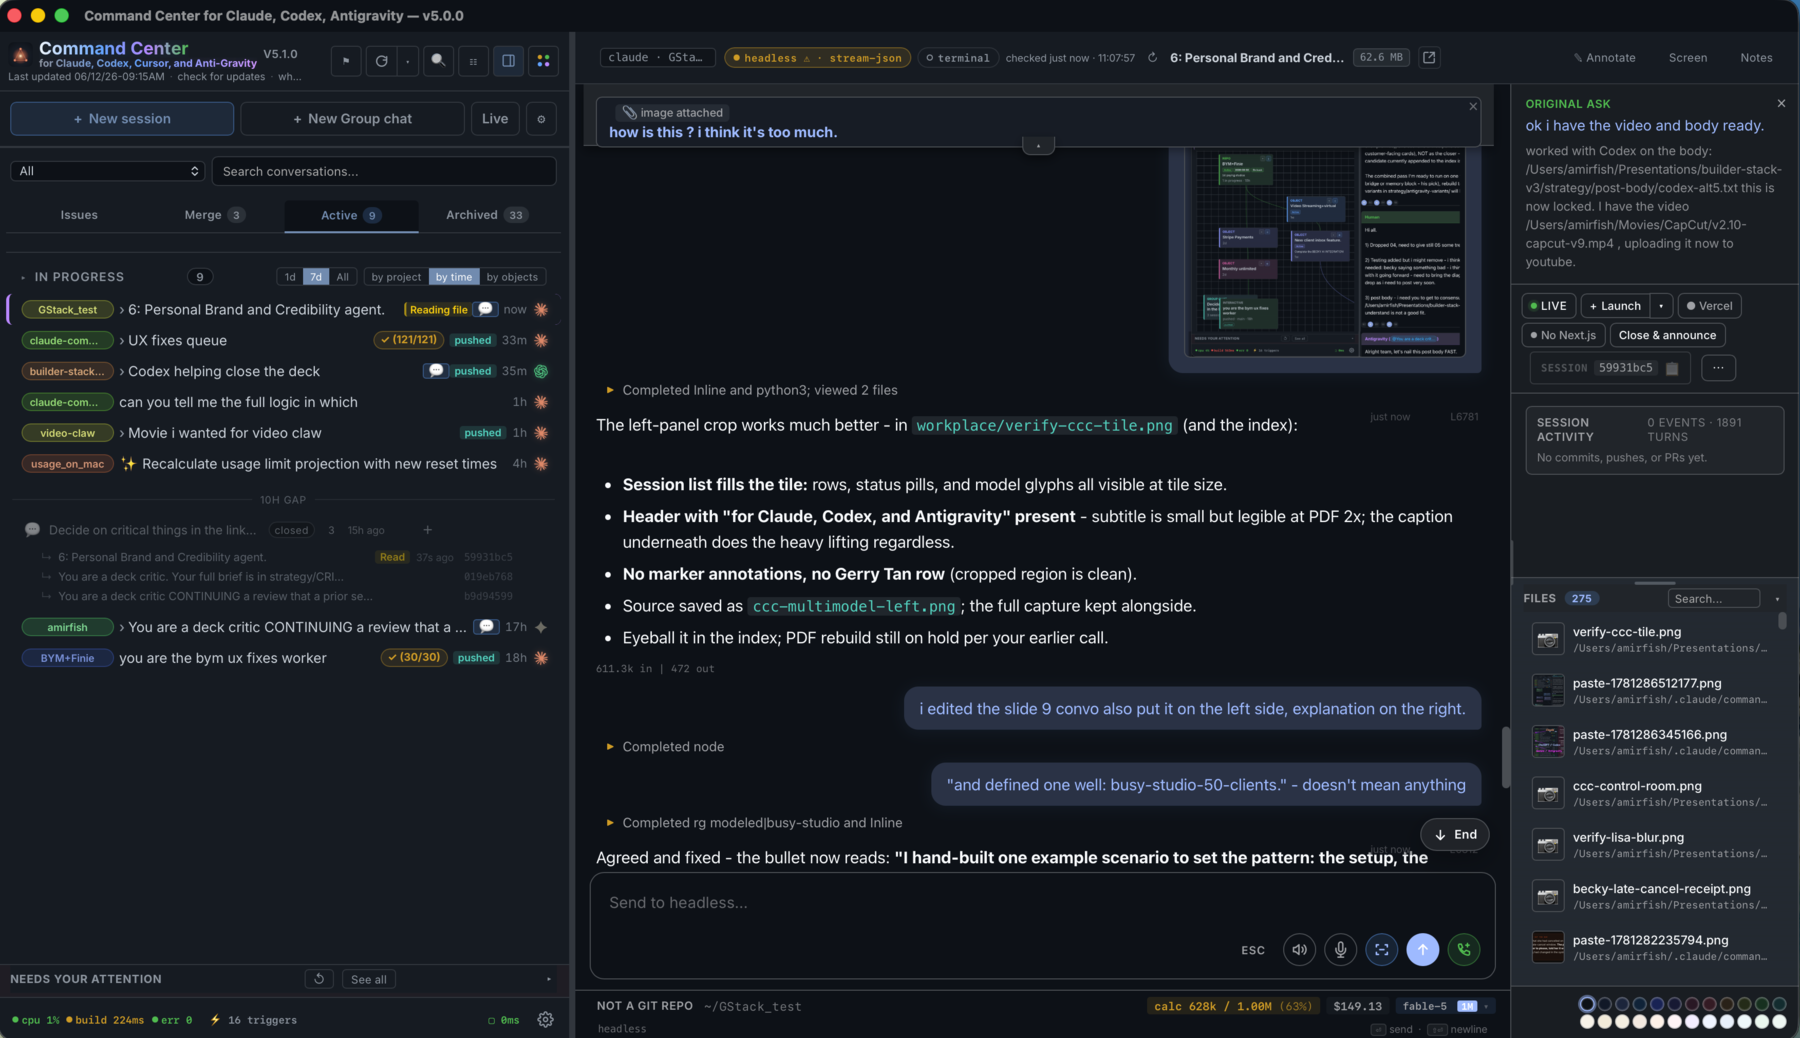This screenshot has height=1038, width=1800.
Task: Click the screen capture icon in composer
Action: [1381, 950]
